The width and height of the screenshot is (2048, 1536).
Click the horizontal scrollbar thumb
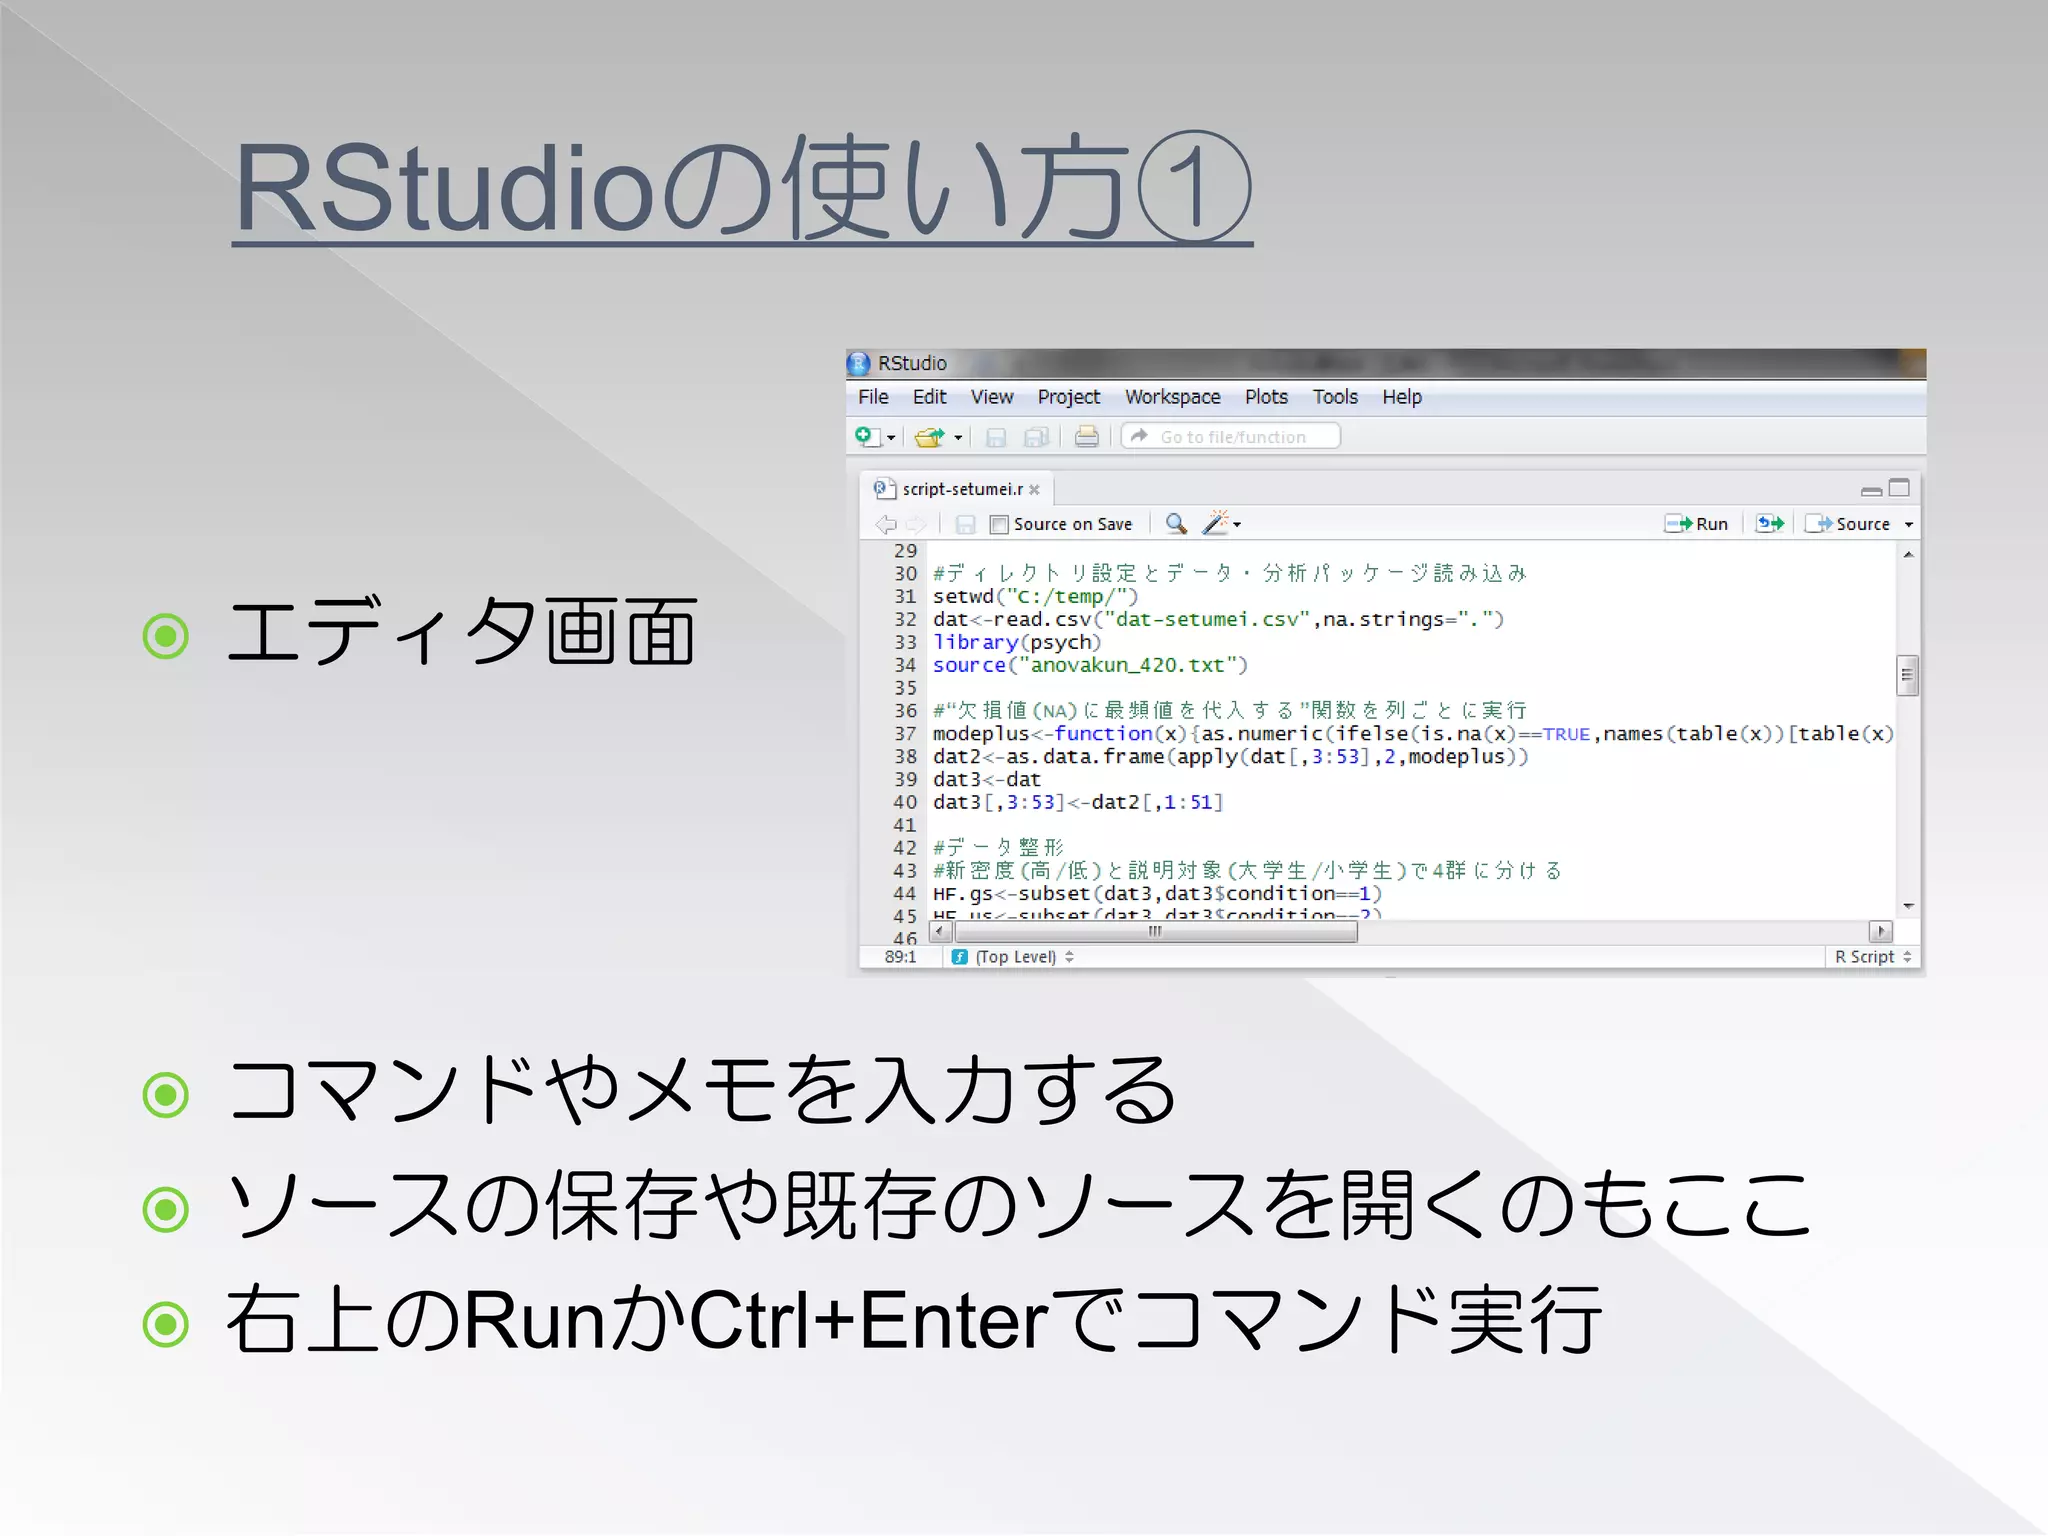[x=1155, y=932]
